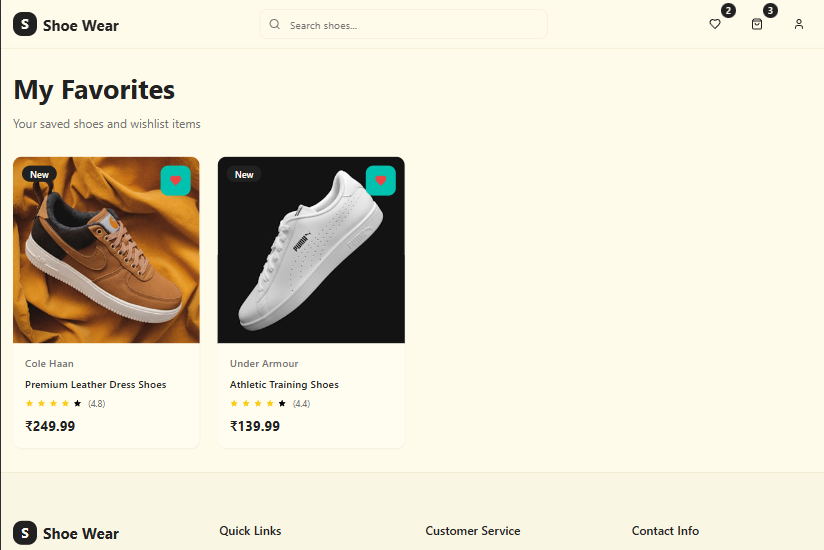Viewport: 824px width, 550px height.
Task: Click the ₹249.99 price
Action: click(50, 426)
